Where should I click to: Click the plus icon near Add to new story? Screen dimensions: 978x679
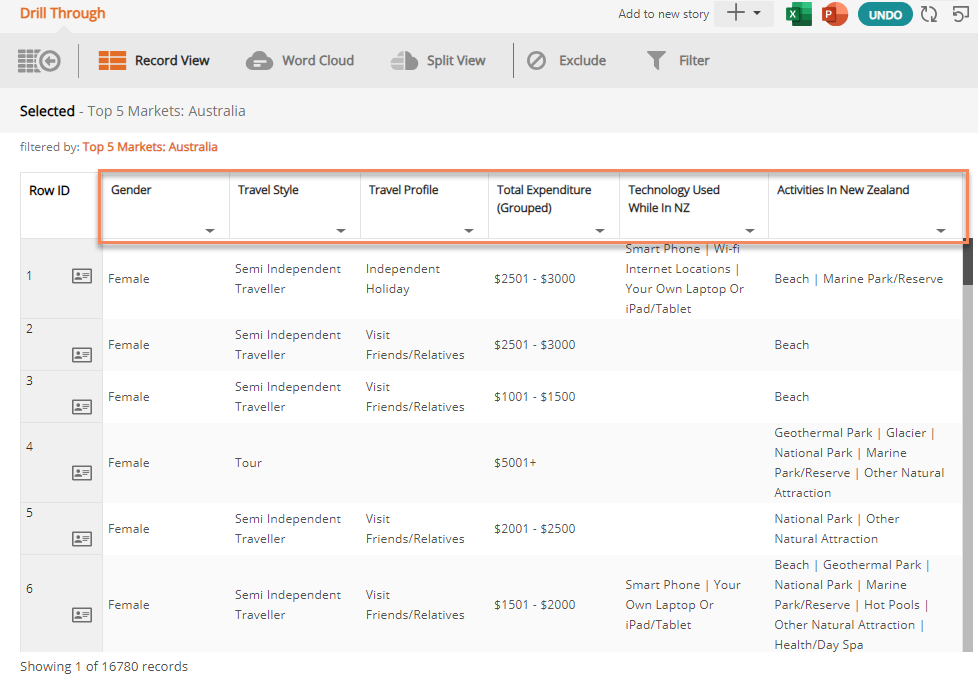click(733, 15)
